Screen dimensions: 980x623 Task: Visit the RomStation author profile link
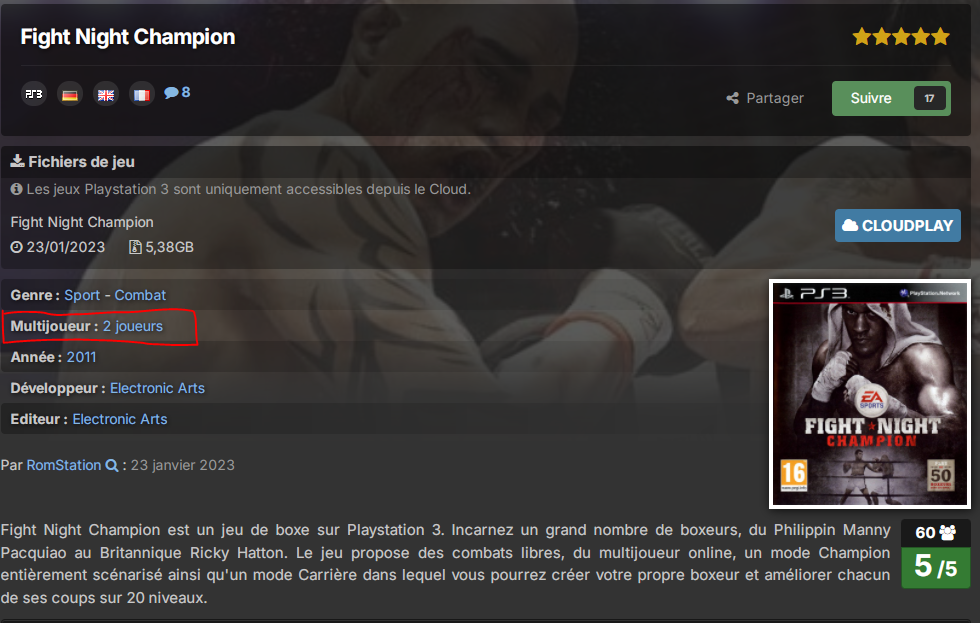(64, 466)
